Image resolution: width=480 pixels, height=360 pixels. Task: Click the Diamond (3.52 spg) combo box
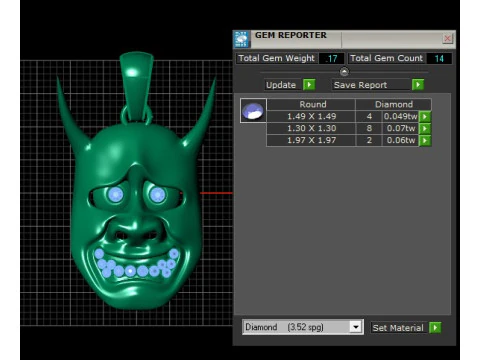click(x=303, y=327)
